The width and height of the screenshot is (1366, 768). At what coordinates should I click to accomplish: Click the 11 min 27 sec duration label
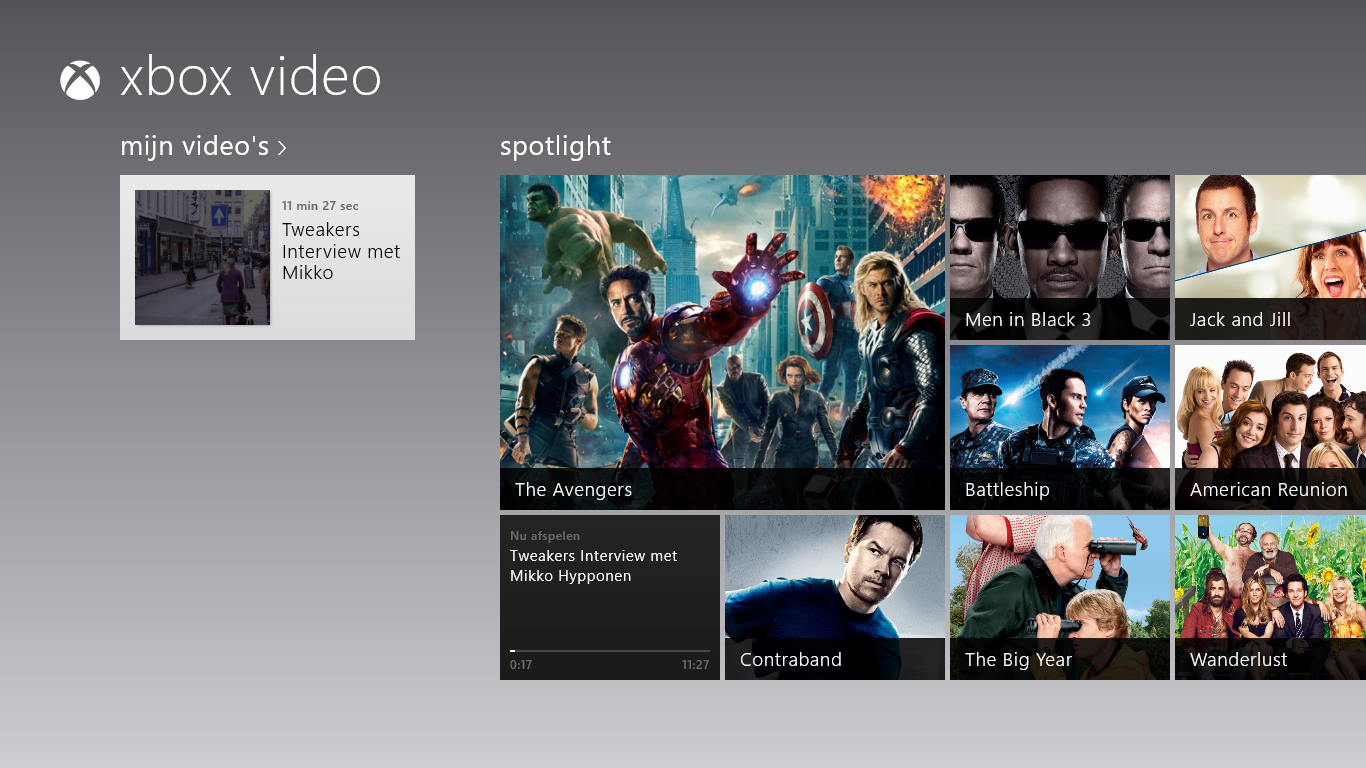click(x=320, y=206)
